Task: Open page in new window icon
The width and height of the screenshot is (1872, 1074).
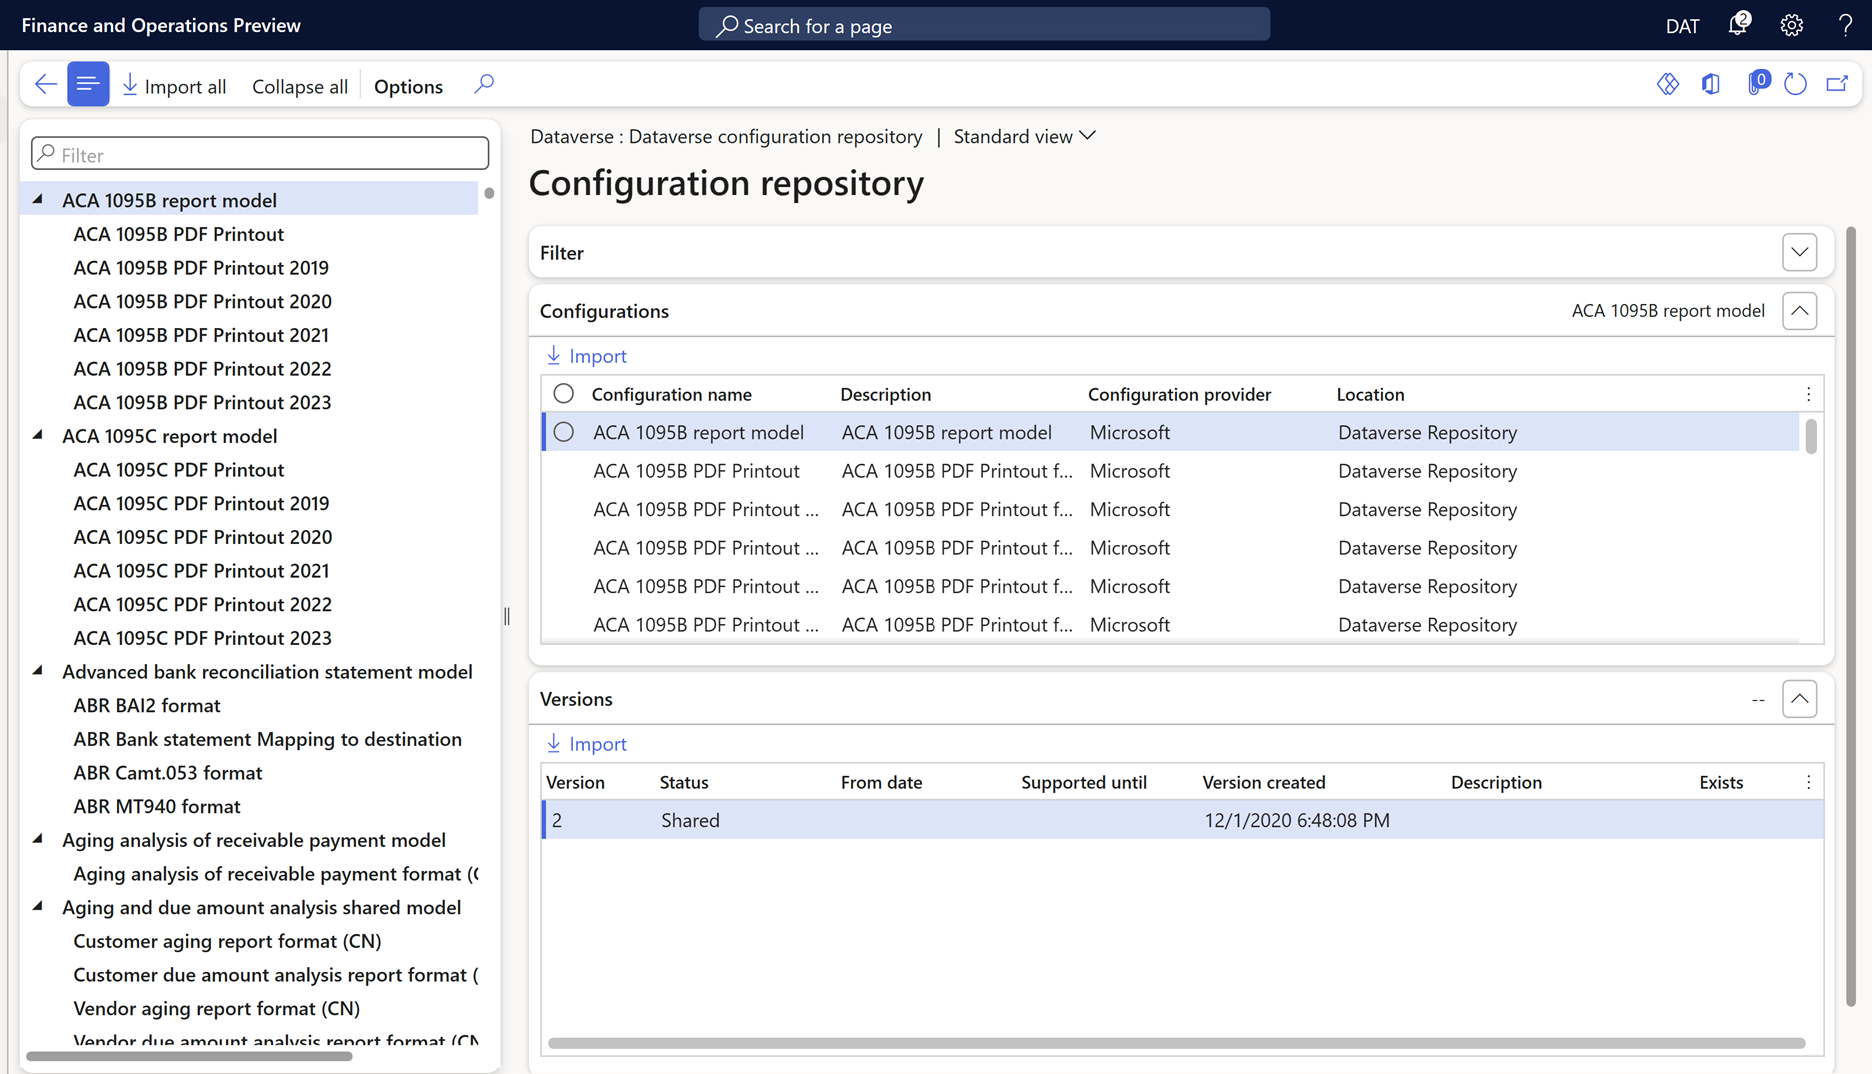Action: (x=1837, y=85)
